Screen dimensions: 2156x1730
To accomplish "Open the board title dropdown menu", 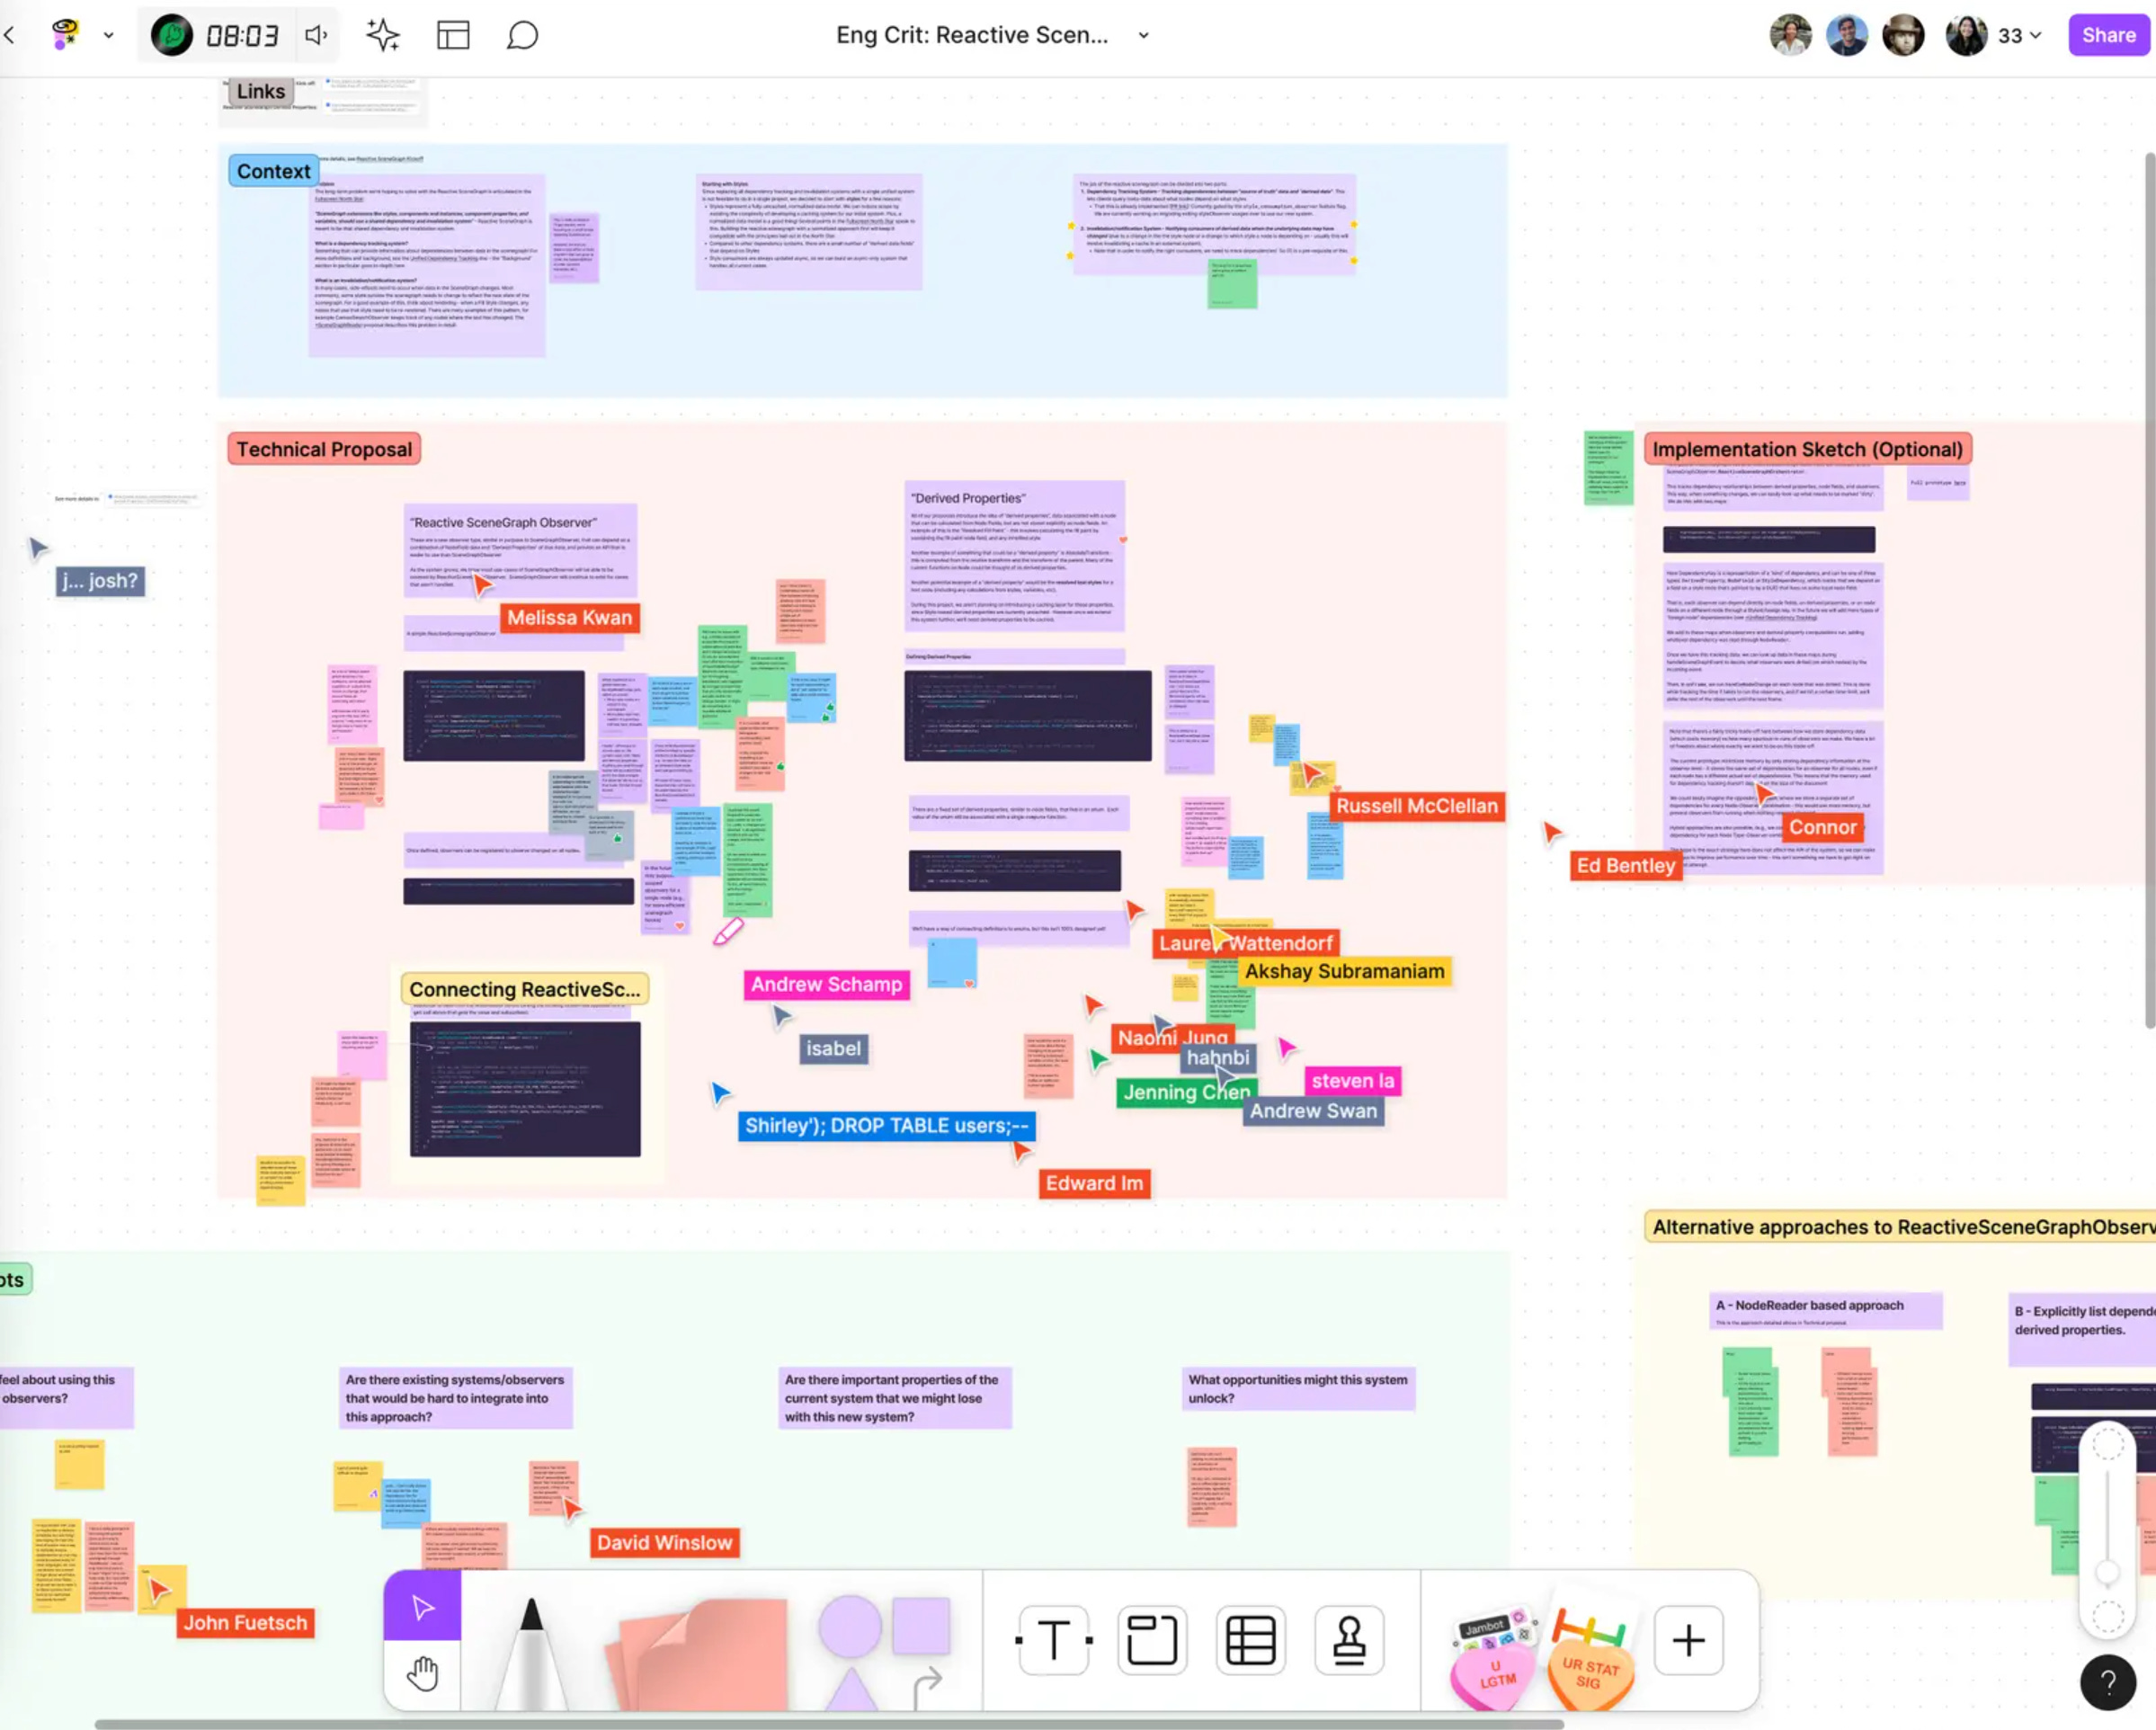I will tap(1143, 35).
